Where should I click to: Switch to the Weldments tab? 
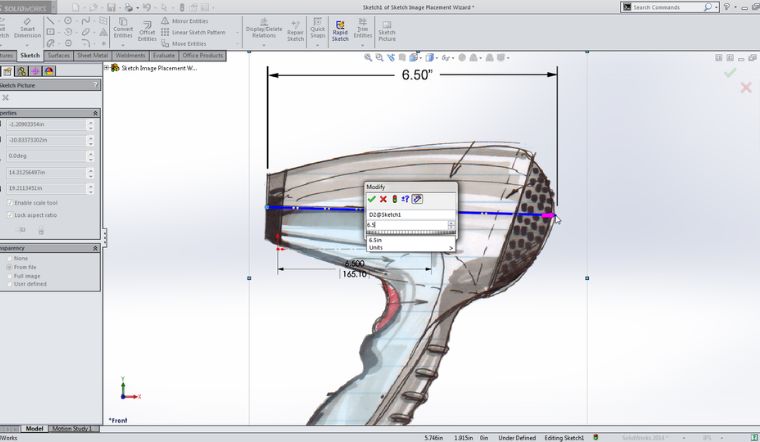130,55
